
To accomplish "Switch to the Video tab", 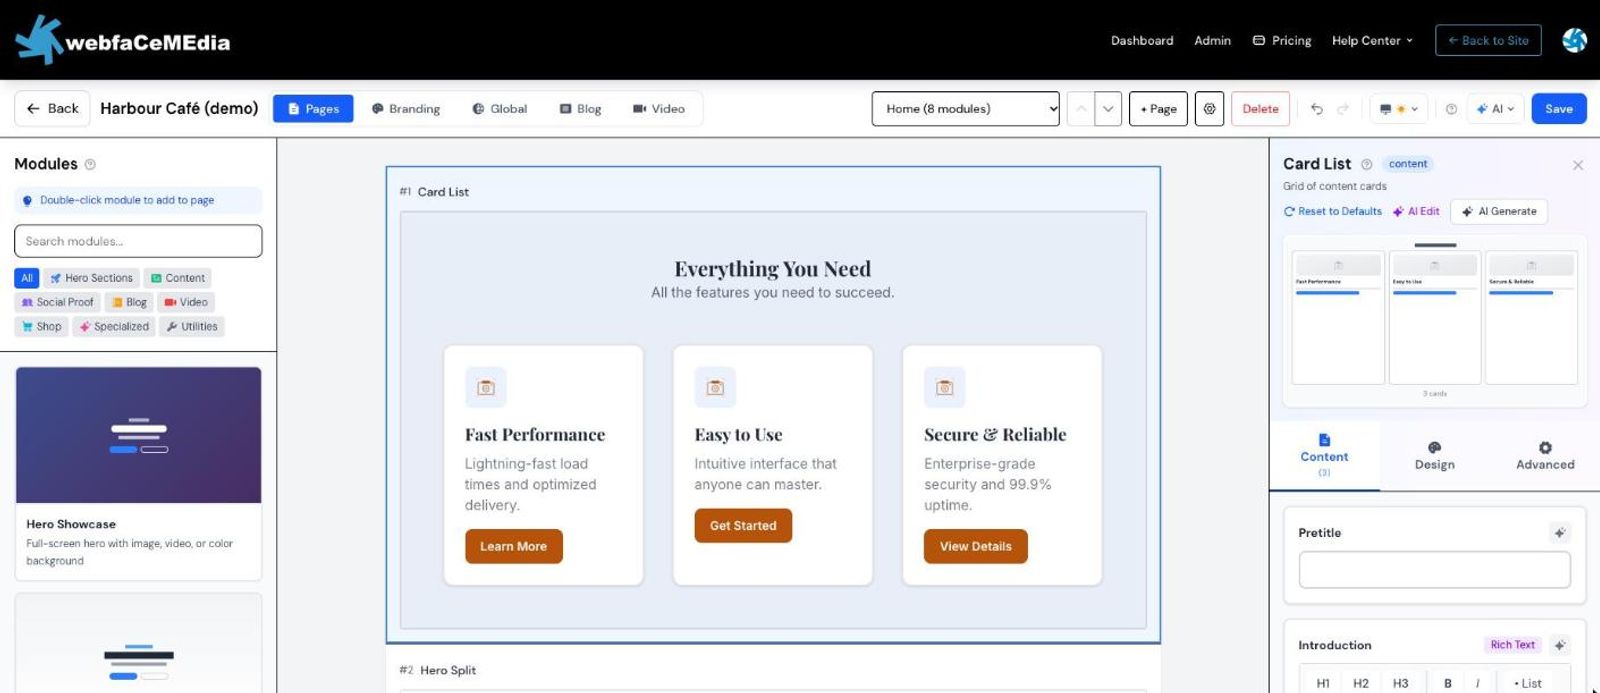I will click(x=659, y=109).
